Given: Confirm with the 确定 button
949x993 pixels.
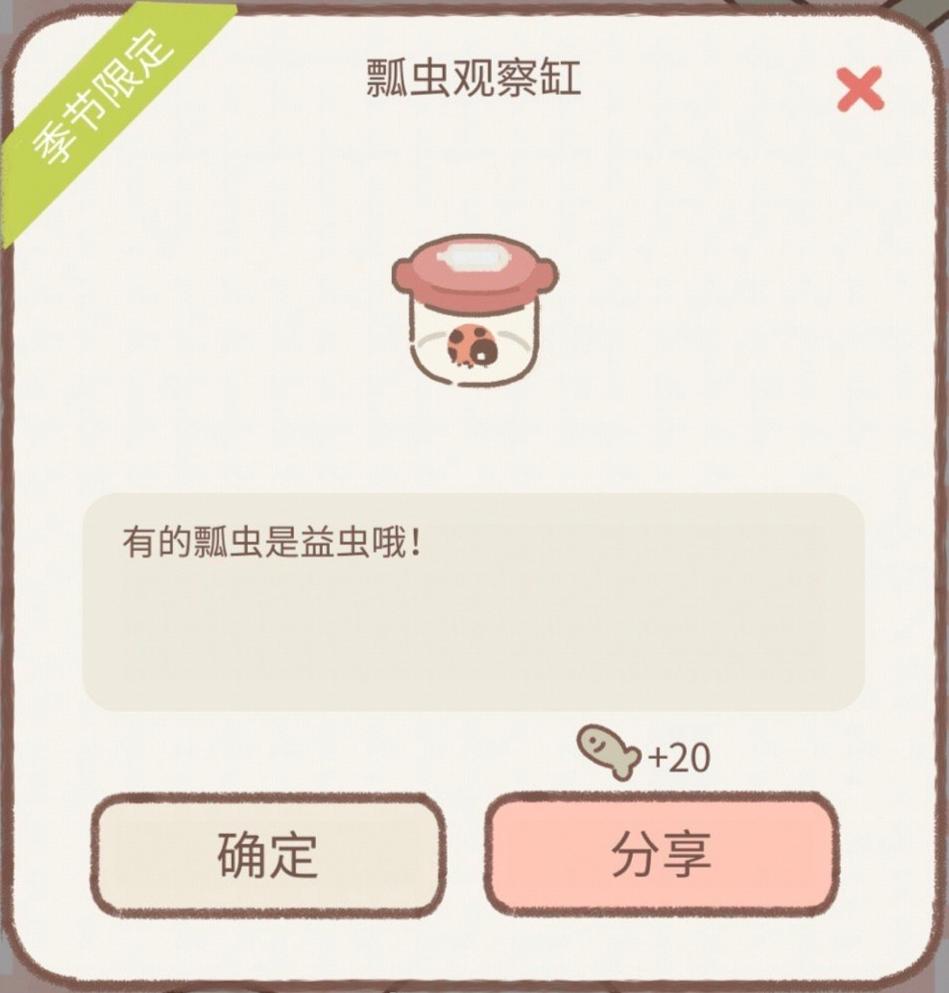Looking at the screenshot, I should point(267,854).
